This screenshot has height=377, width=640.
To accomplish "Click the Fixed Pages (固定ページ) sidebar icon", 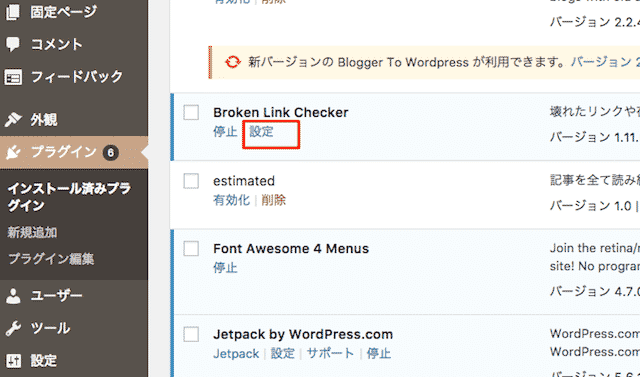I will (12, 12).
